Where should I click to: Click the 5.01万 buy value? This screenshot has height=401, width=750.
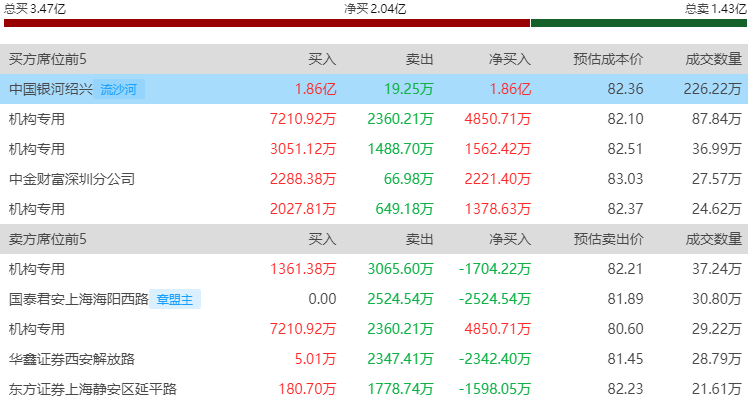(315, 359)
